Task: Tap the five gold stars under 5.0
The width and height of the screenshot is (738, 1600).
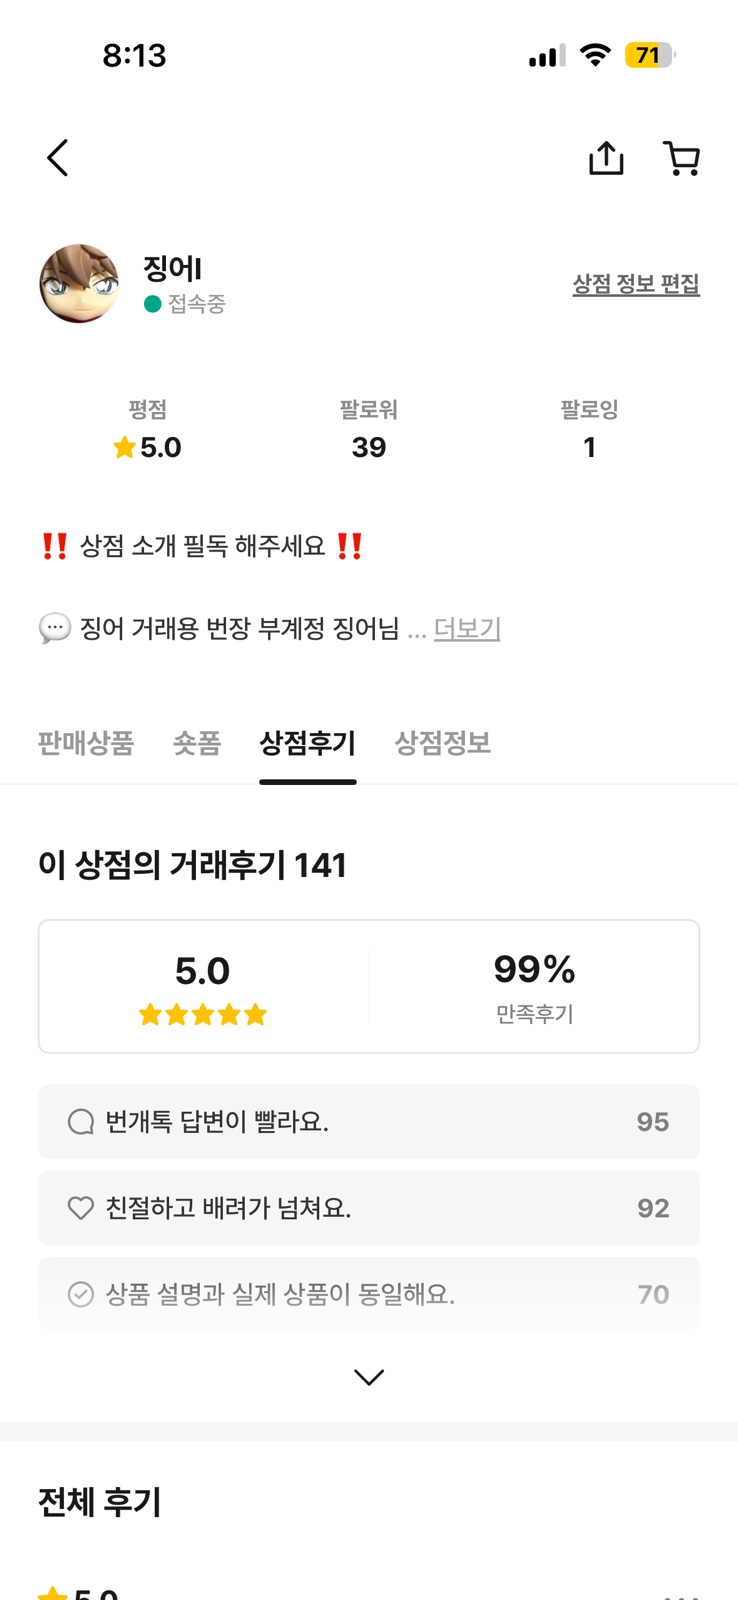Action: (203, 1015)
